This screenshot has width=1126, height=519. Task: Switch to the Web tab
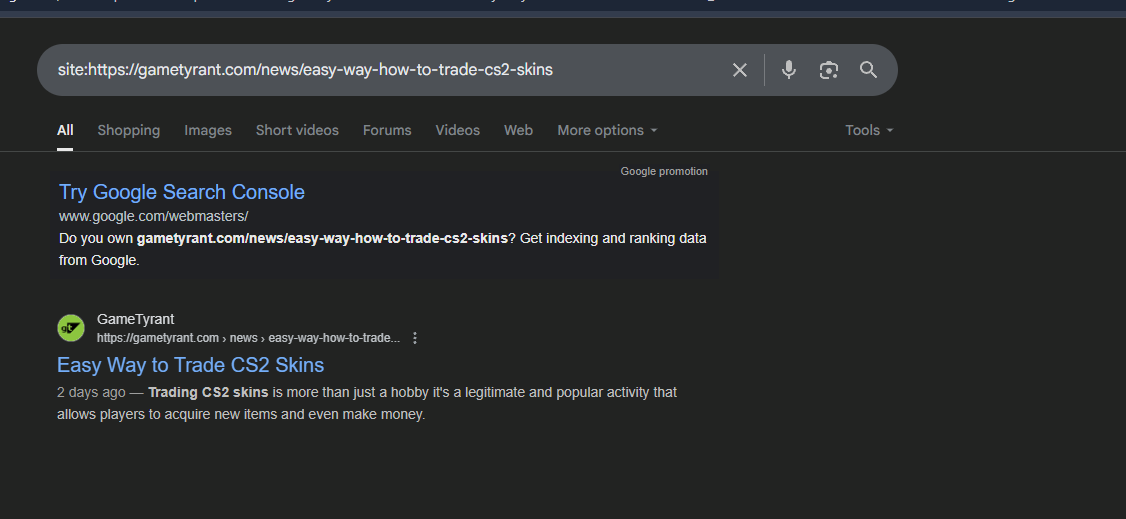pyautogui.click(x=518, y=130)
